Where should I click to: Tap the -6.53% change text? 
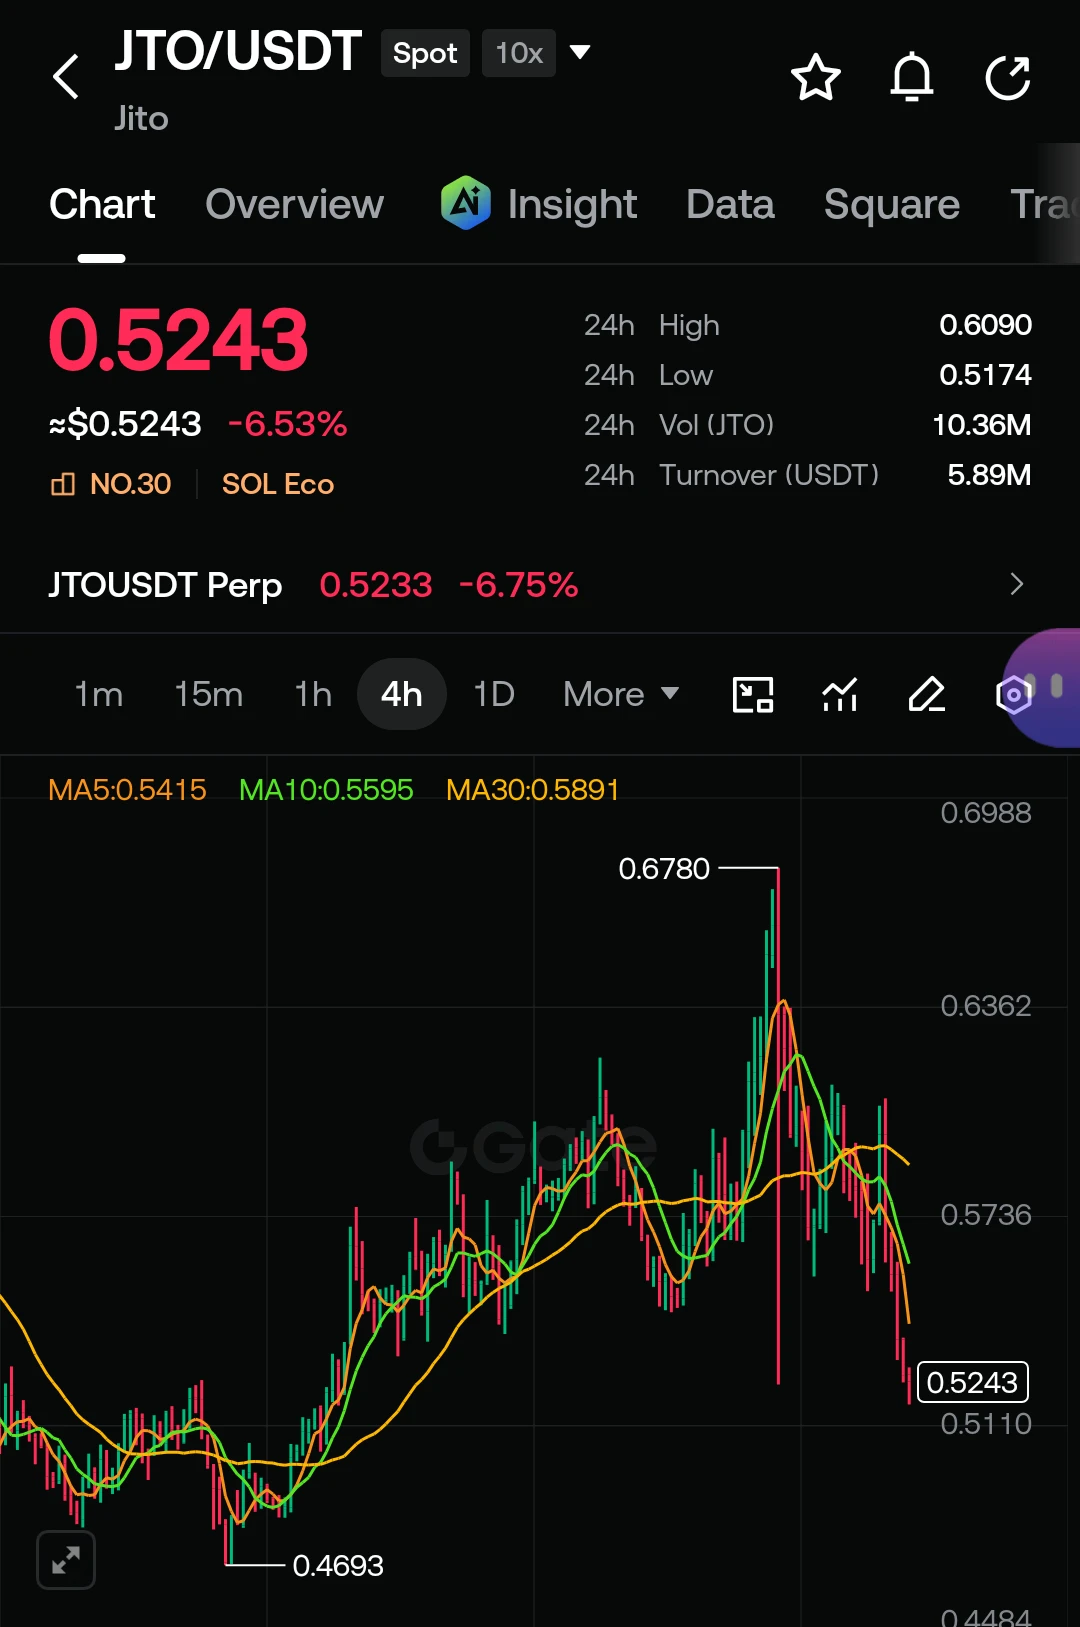[x=287, y=424]
